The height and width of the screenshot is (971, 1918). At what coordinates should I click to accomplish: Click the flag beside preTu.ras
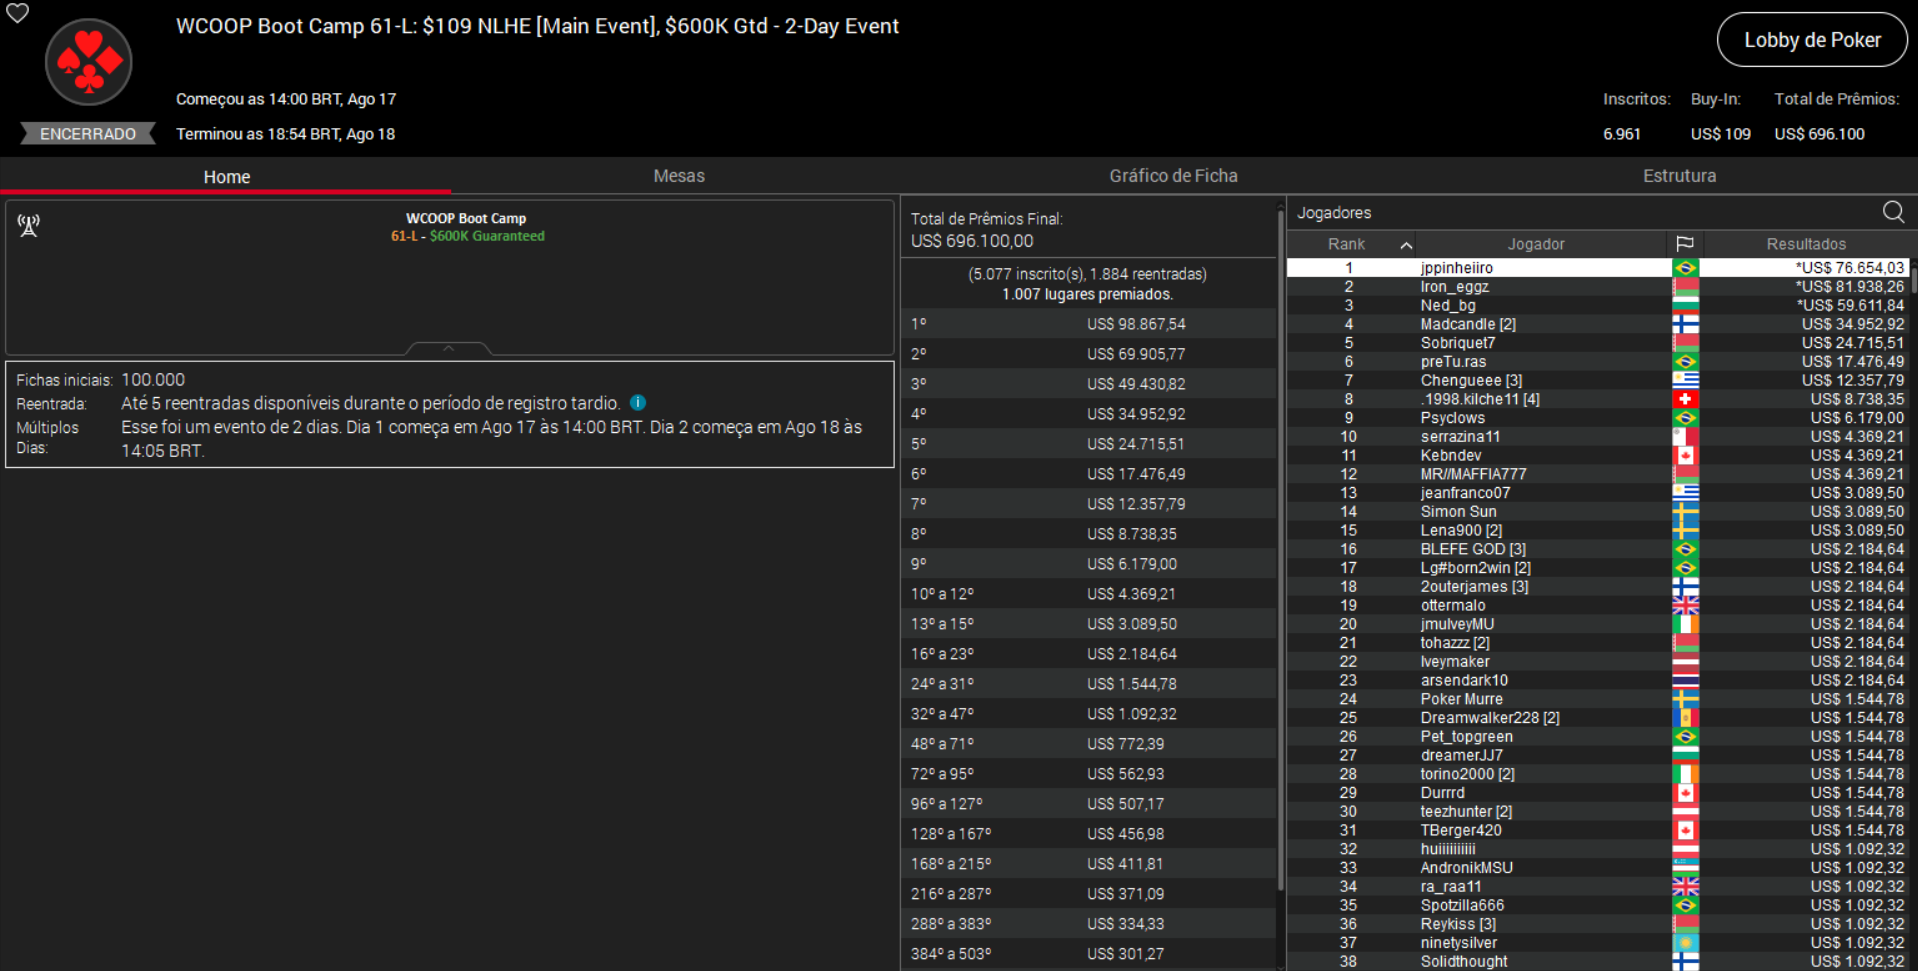tap(1685, 362)
